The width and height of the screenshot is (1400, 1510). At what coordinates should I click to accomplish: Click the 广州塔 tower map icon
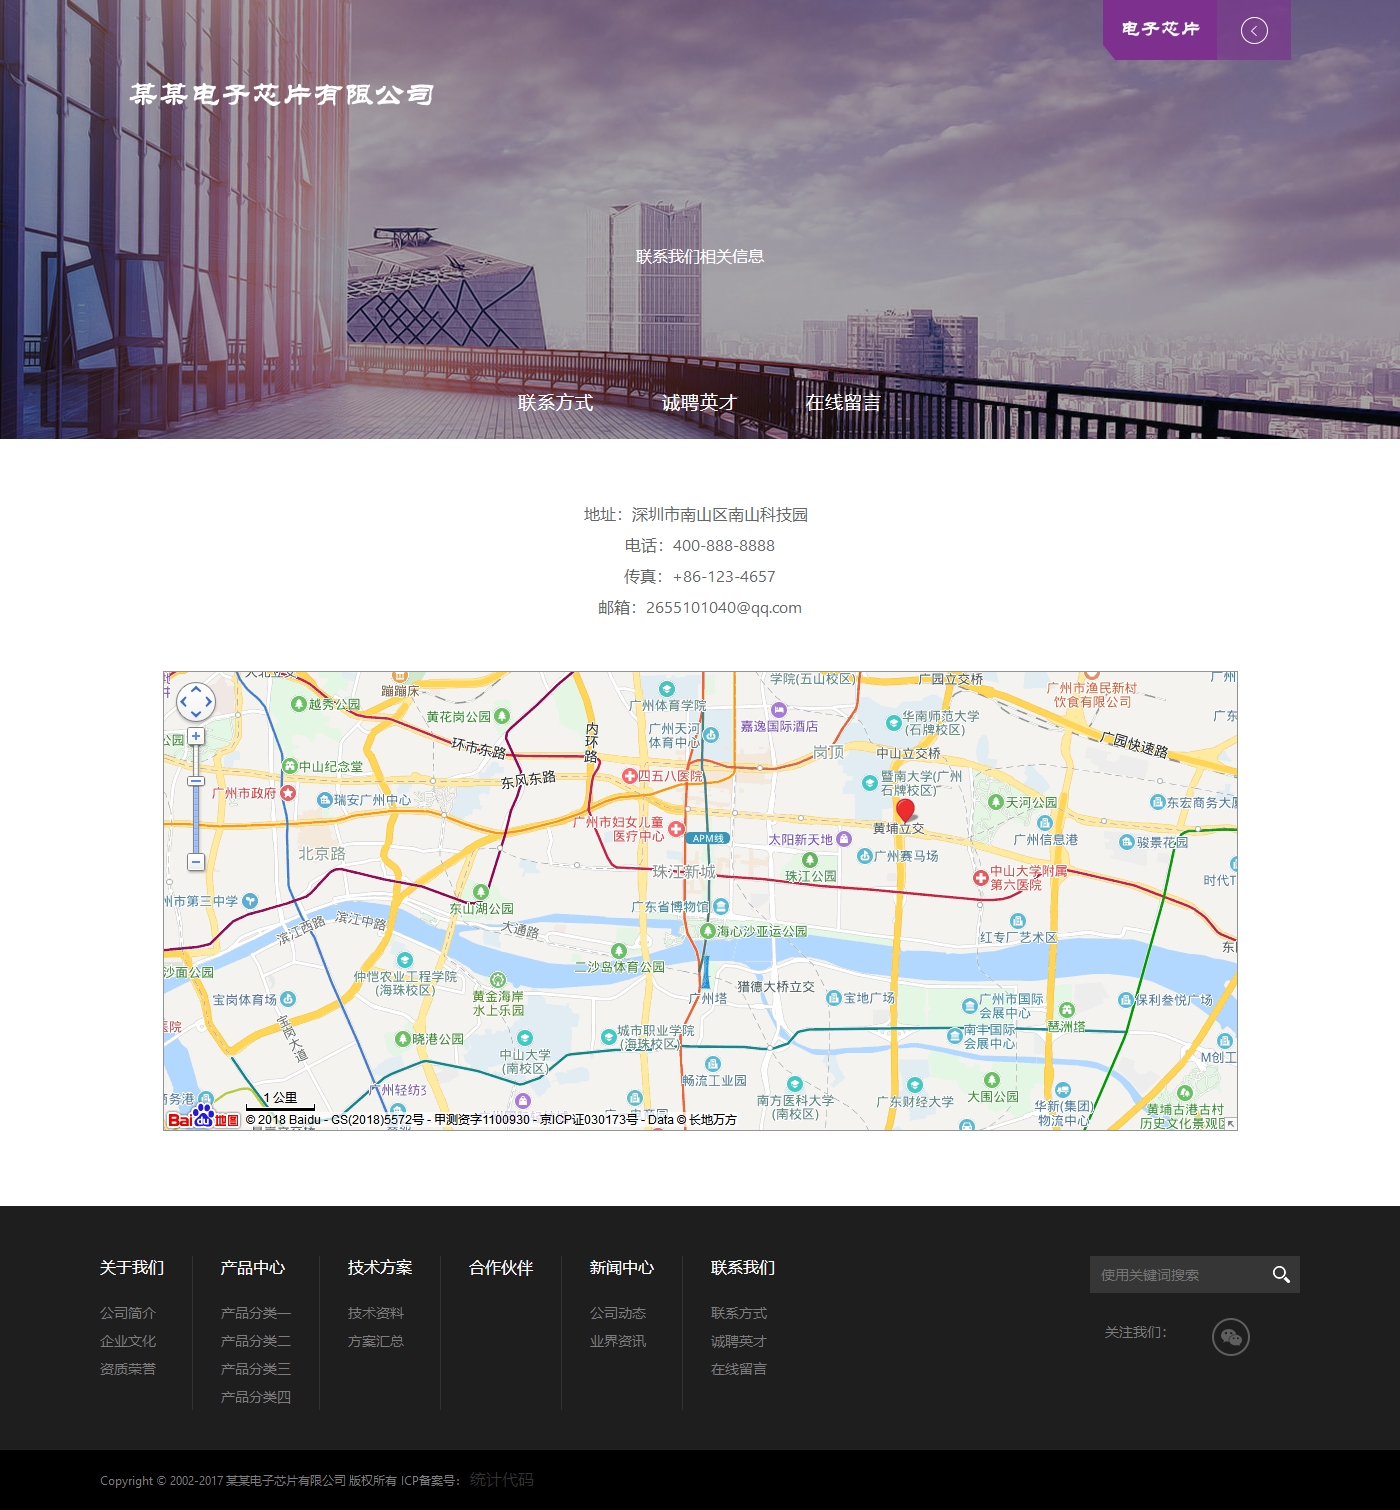pyautogui.click(x=705, y=972)
